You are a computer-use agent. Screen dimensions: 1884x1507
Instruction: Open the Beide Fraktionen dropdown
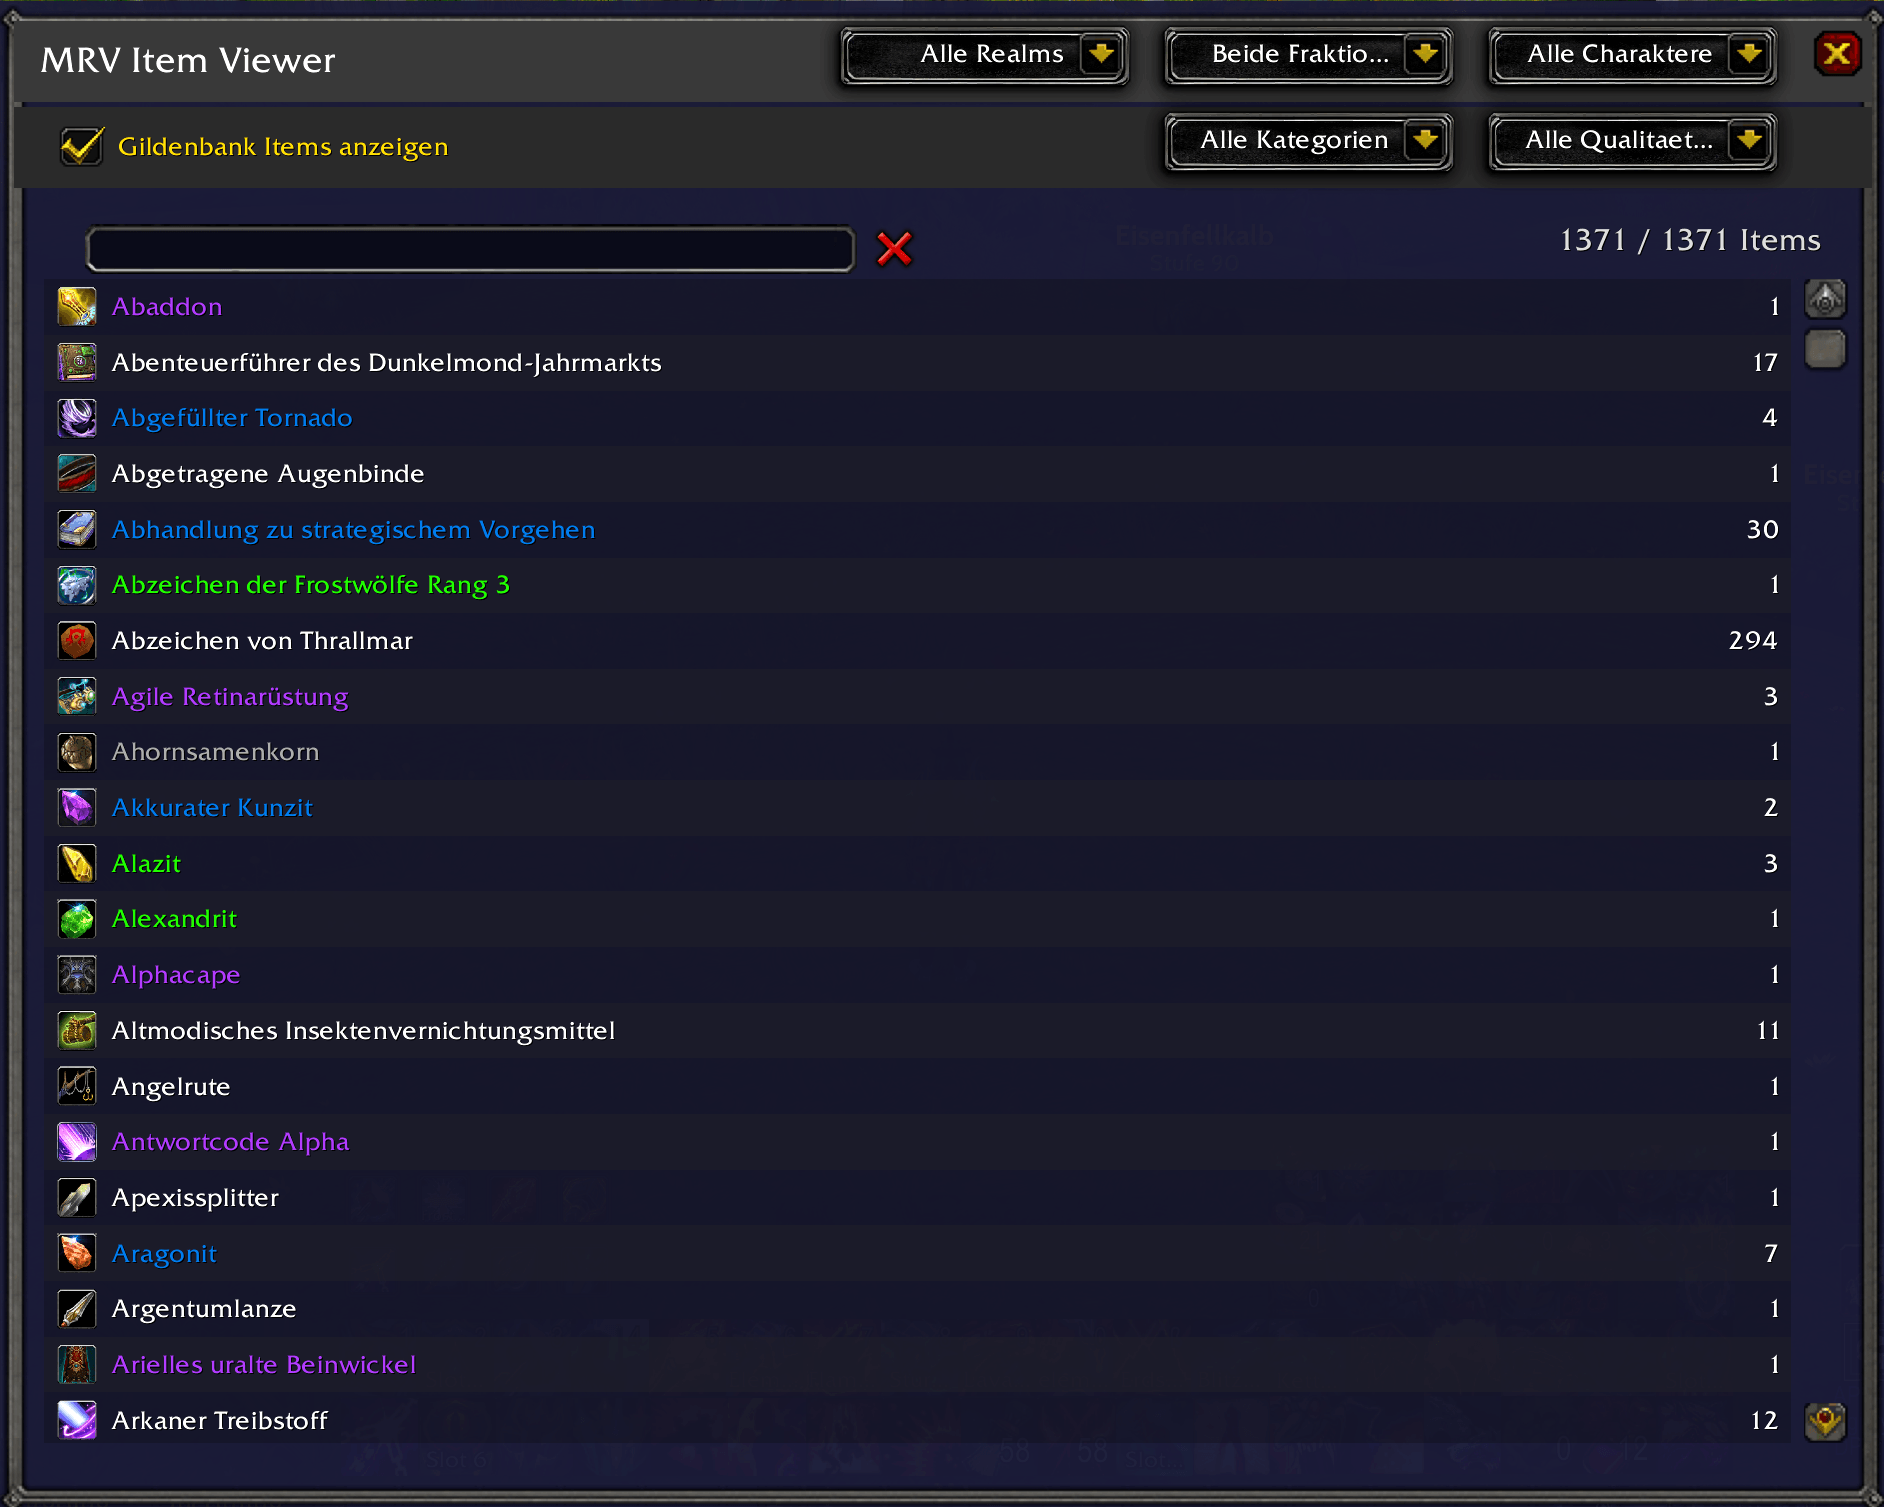(1309, 55)
